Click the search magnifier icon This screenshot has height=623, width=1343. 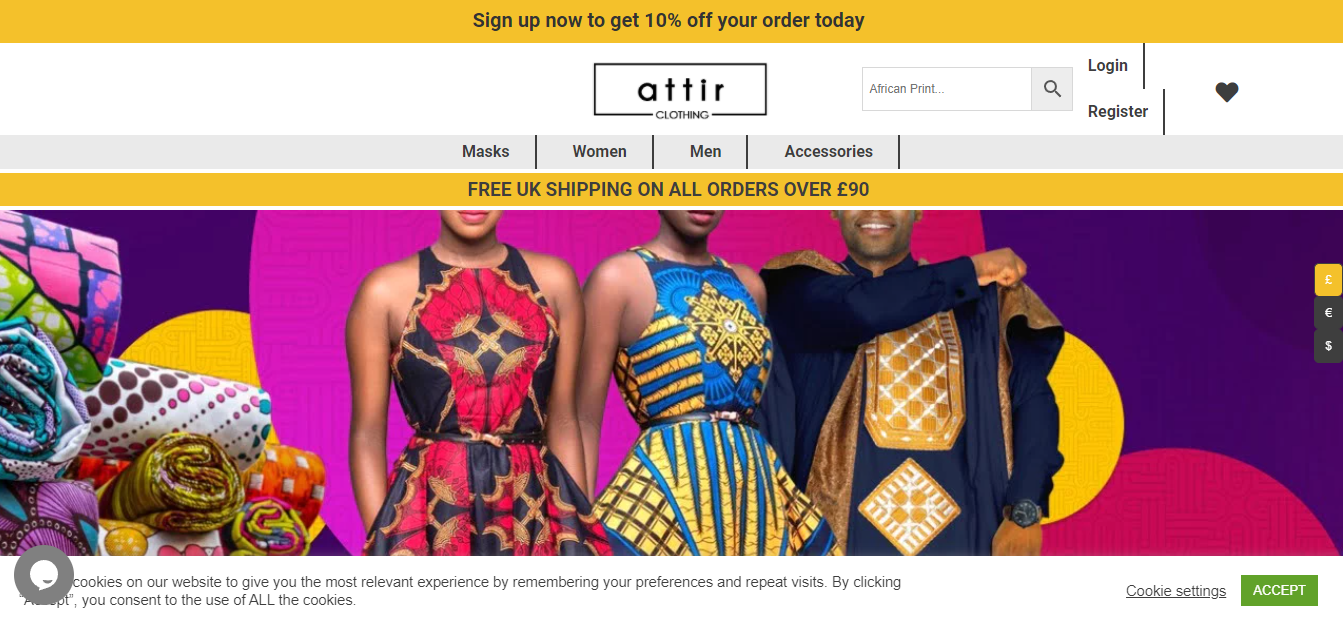point(1052,89)
